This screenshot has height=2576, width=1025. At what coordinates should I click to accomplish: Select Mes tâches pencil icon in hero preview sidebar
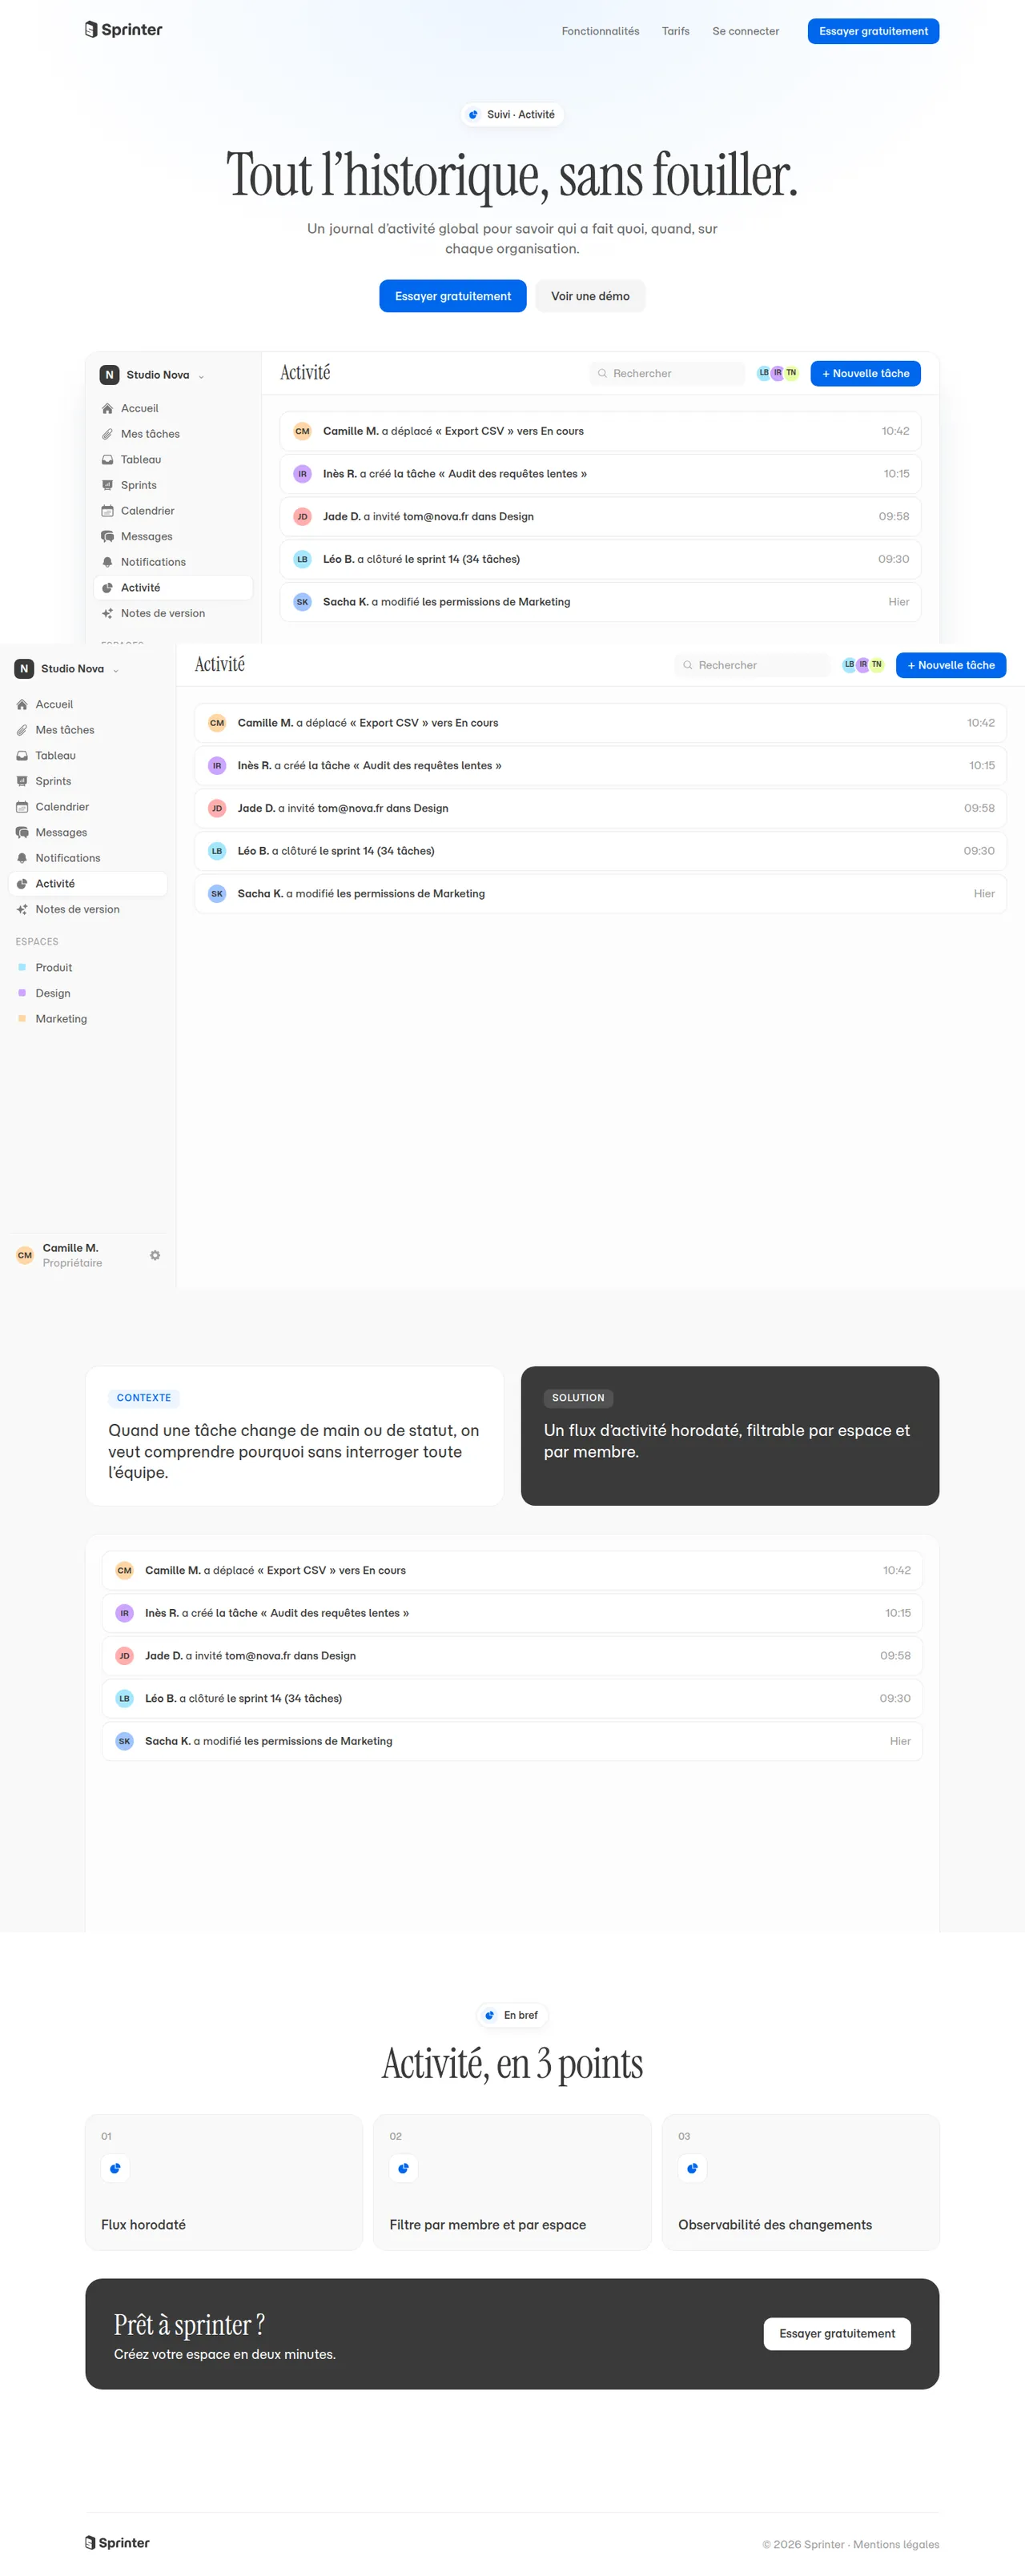pyautogui.click(x=107, y=434)
